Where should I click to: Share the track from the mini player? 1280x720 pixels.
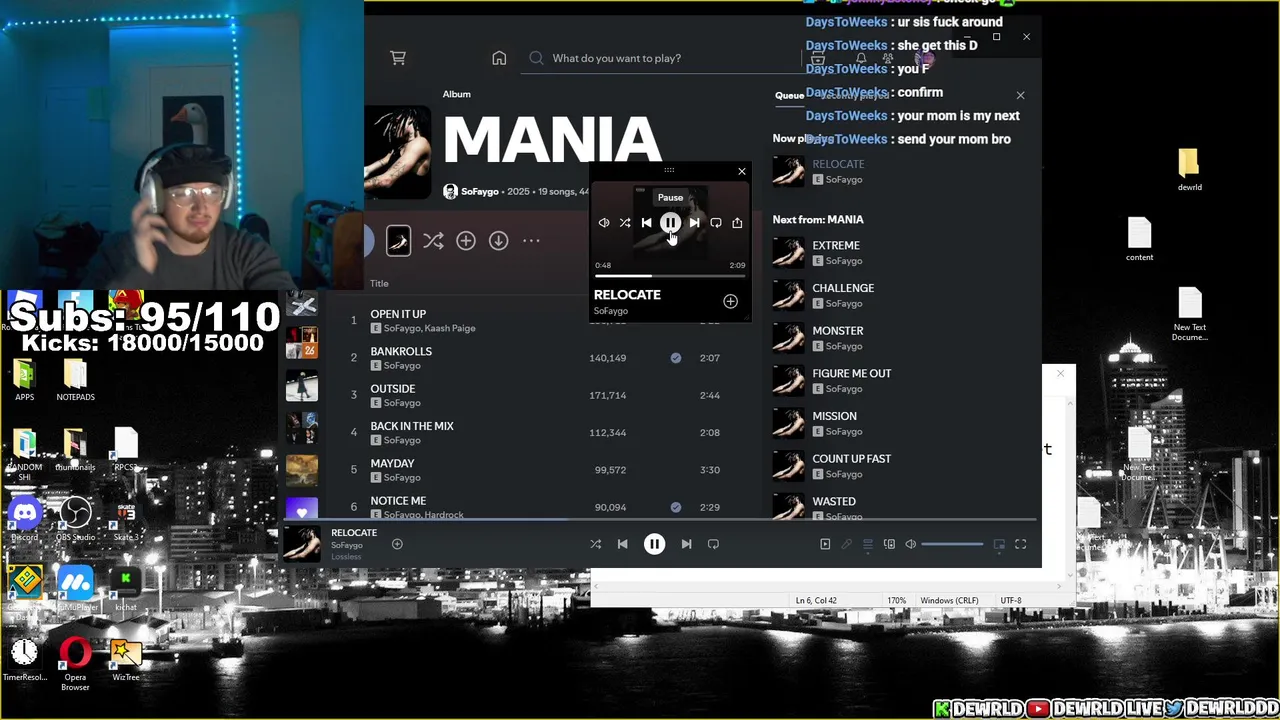coord(737,223)
